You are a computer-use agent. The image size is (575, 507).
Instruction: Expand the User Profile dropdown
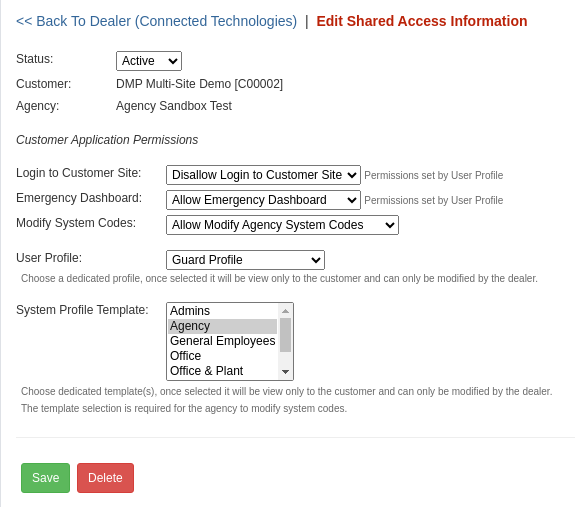tap(245, 260)
